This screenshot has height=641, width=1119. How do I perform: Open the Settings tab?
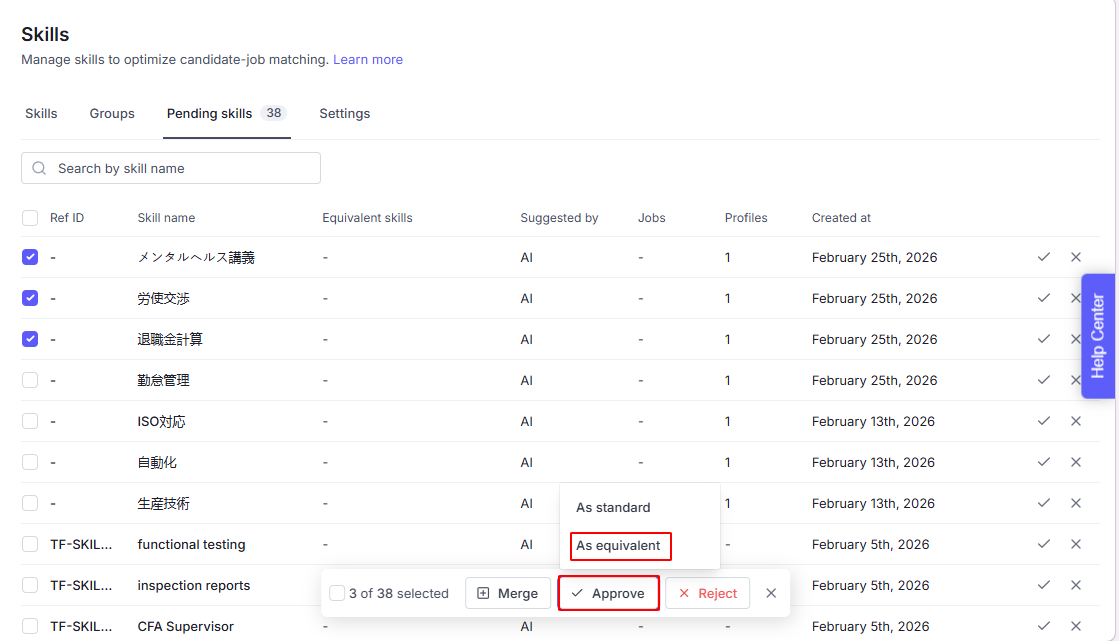[345, 114]
